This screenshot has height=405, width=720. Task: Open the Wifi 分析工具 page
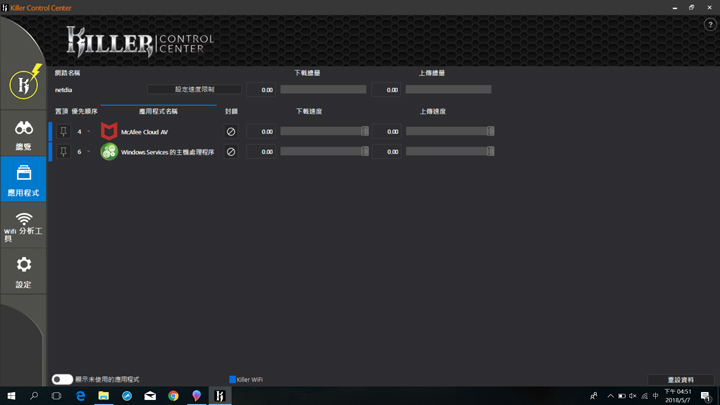click(x=23, y=226)
